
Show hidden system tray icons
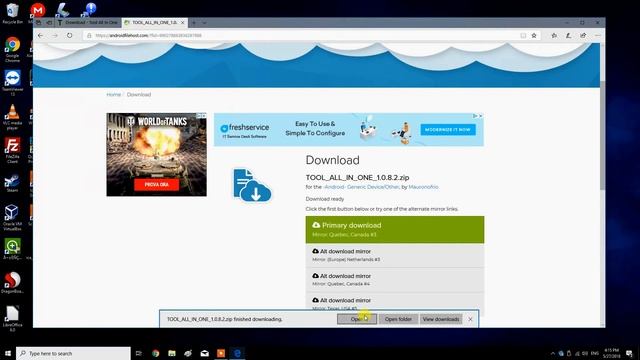(553, 353)
